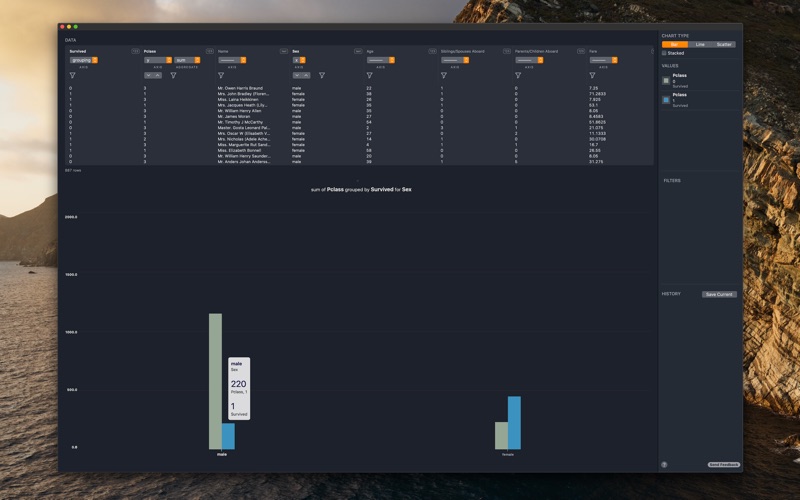Open the help question mark icon
The image size is (800, 500).
click(x=664, y=465)
